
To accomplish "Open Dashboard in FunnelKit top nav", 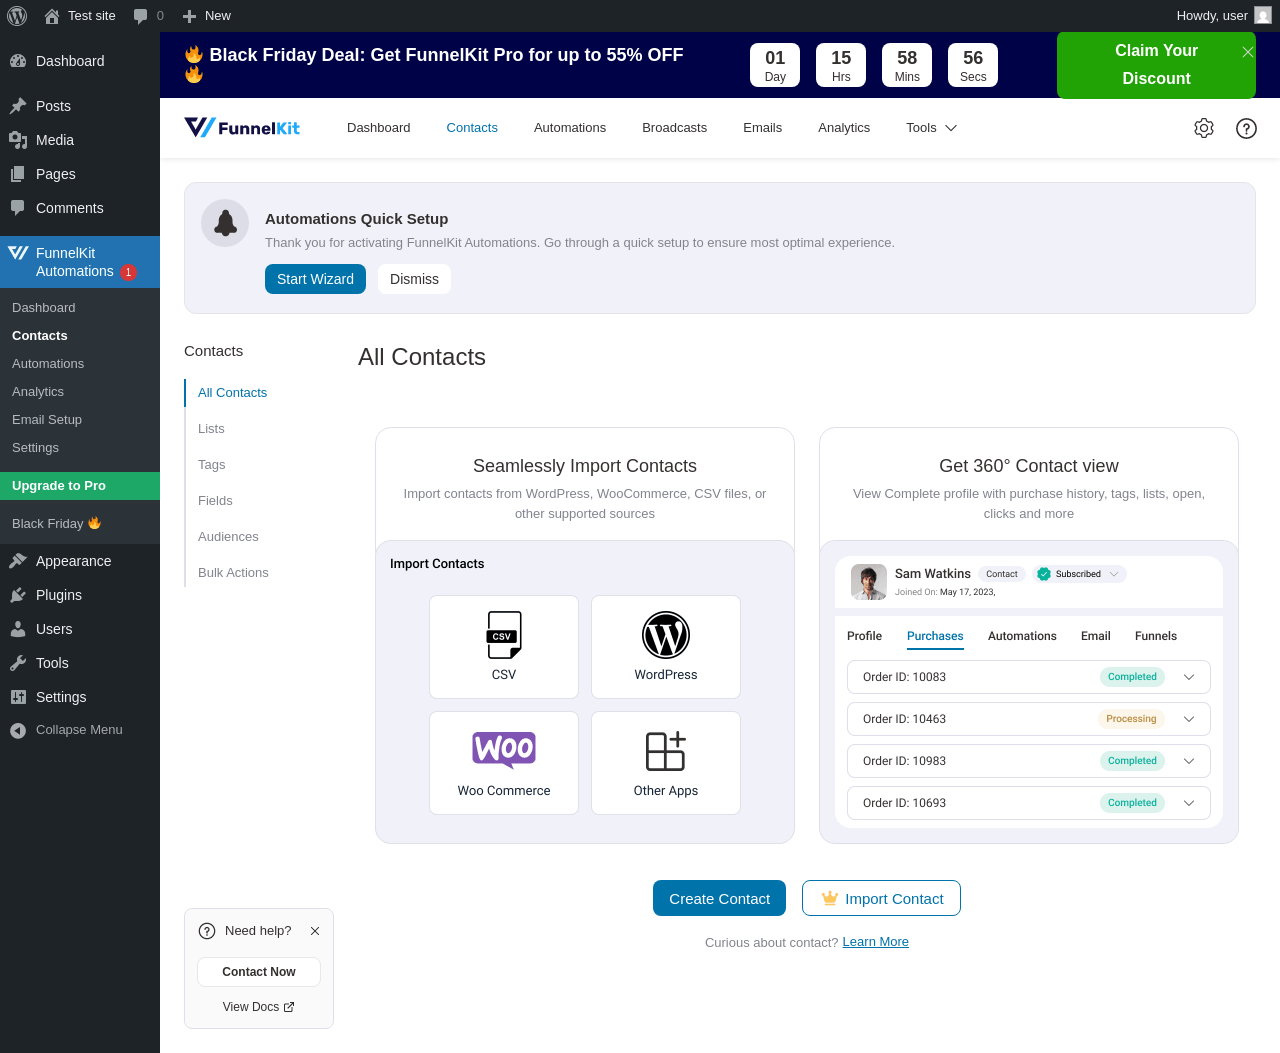I will coord(378,128).
